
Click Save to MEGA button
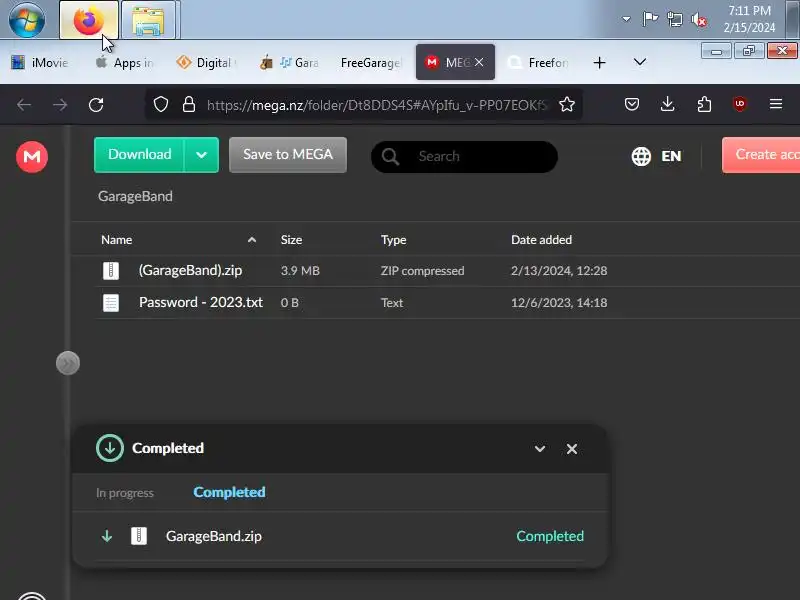point(288,155)
